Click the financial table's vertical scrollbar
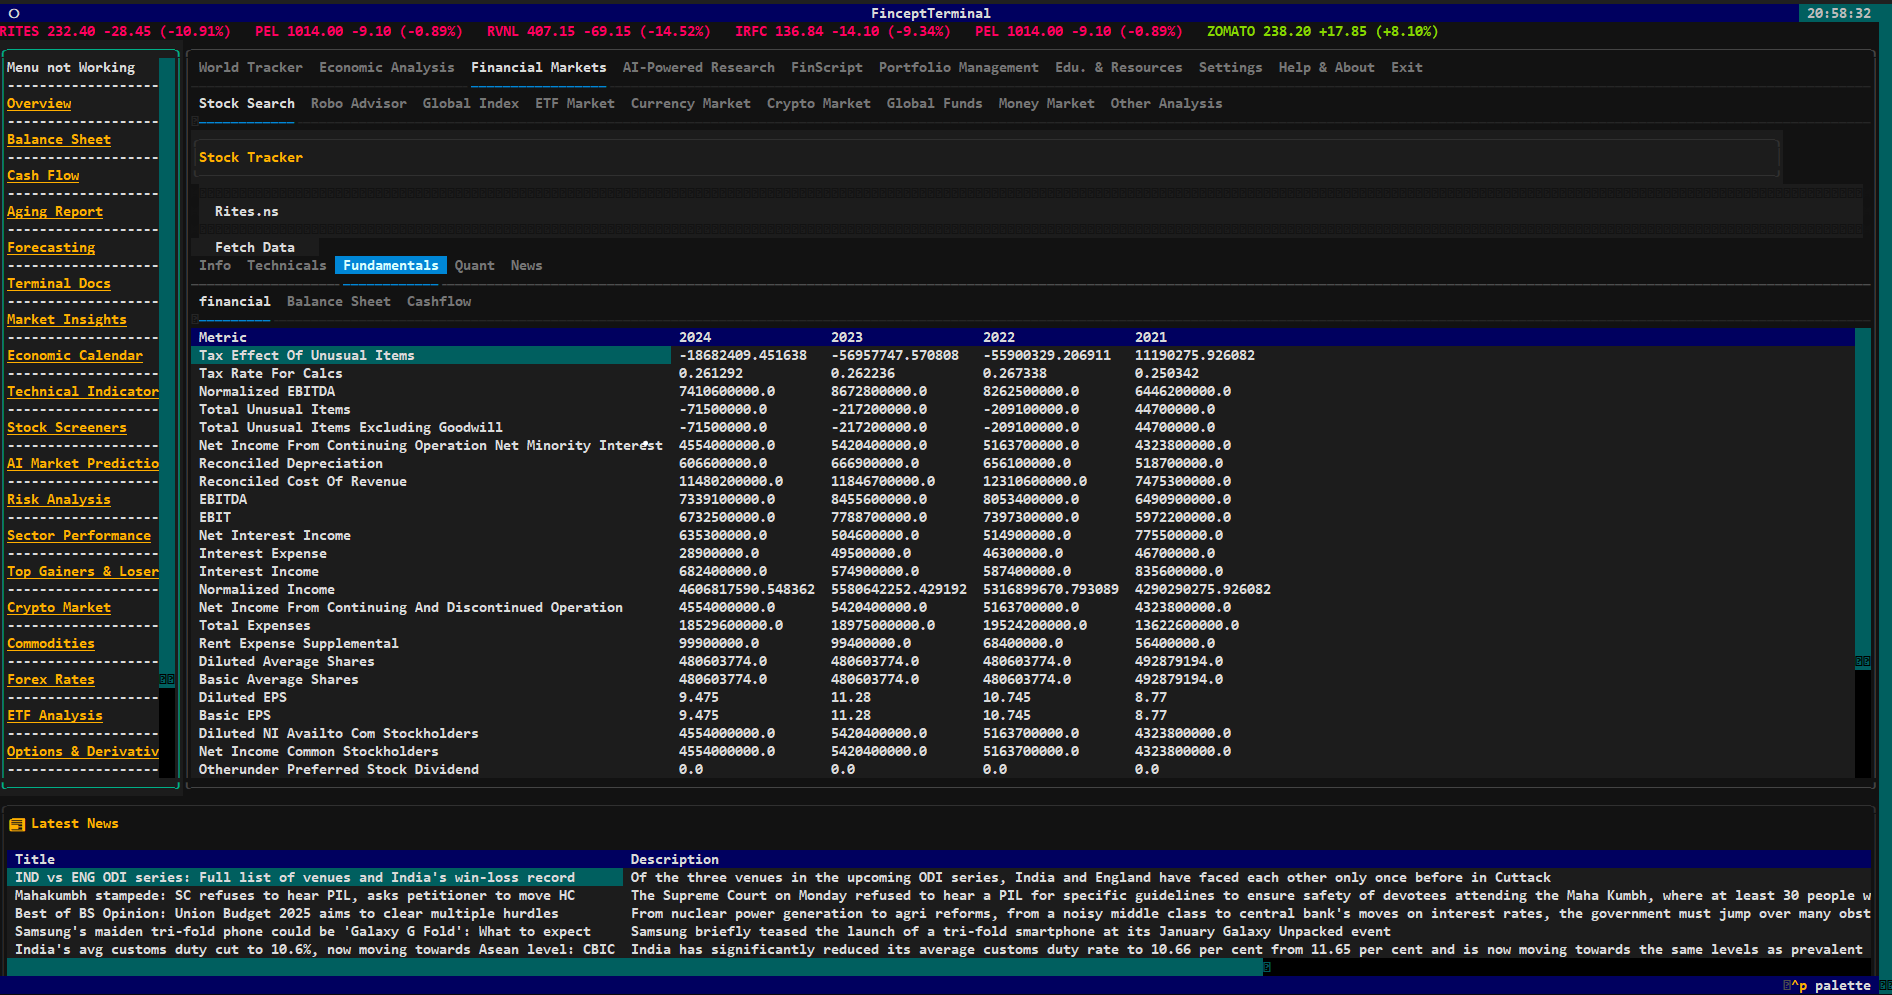 (1862, 500)
